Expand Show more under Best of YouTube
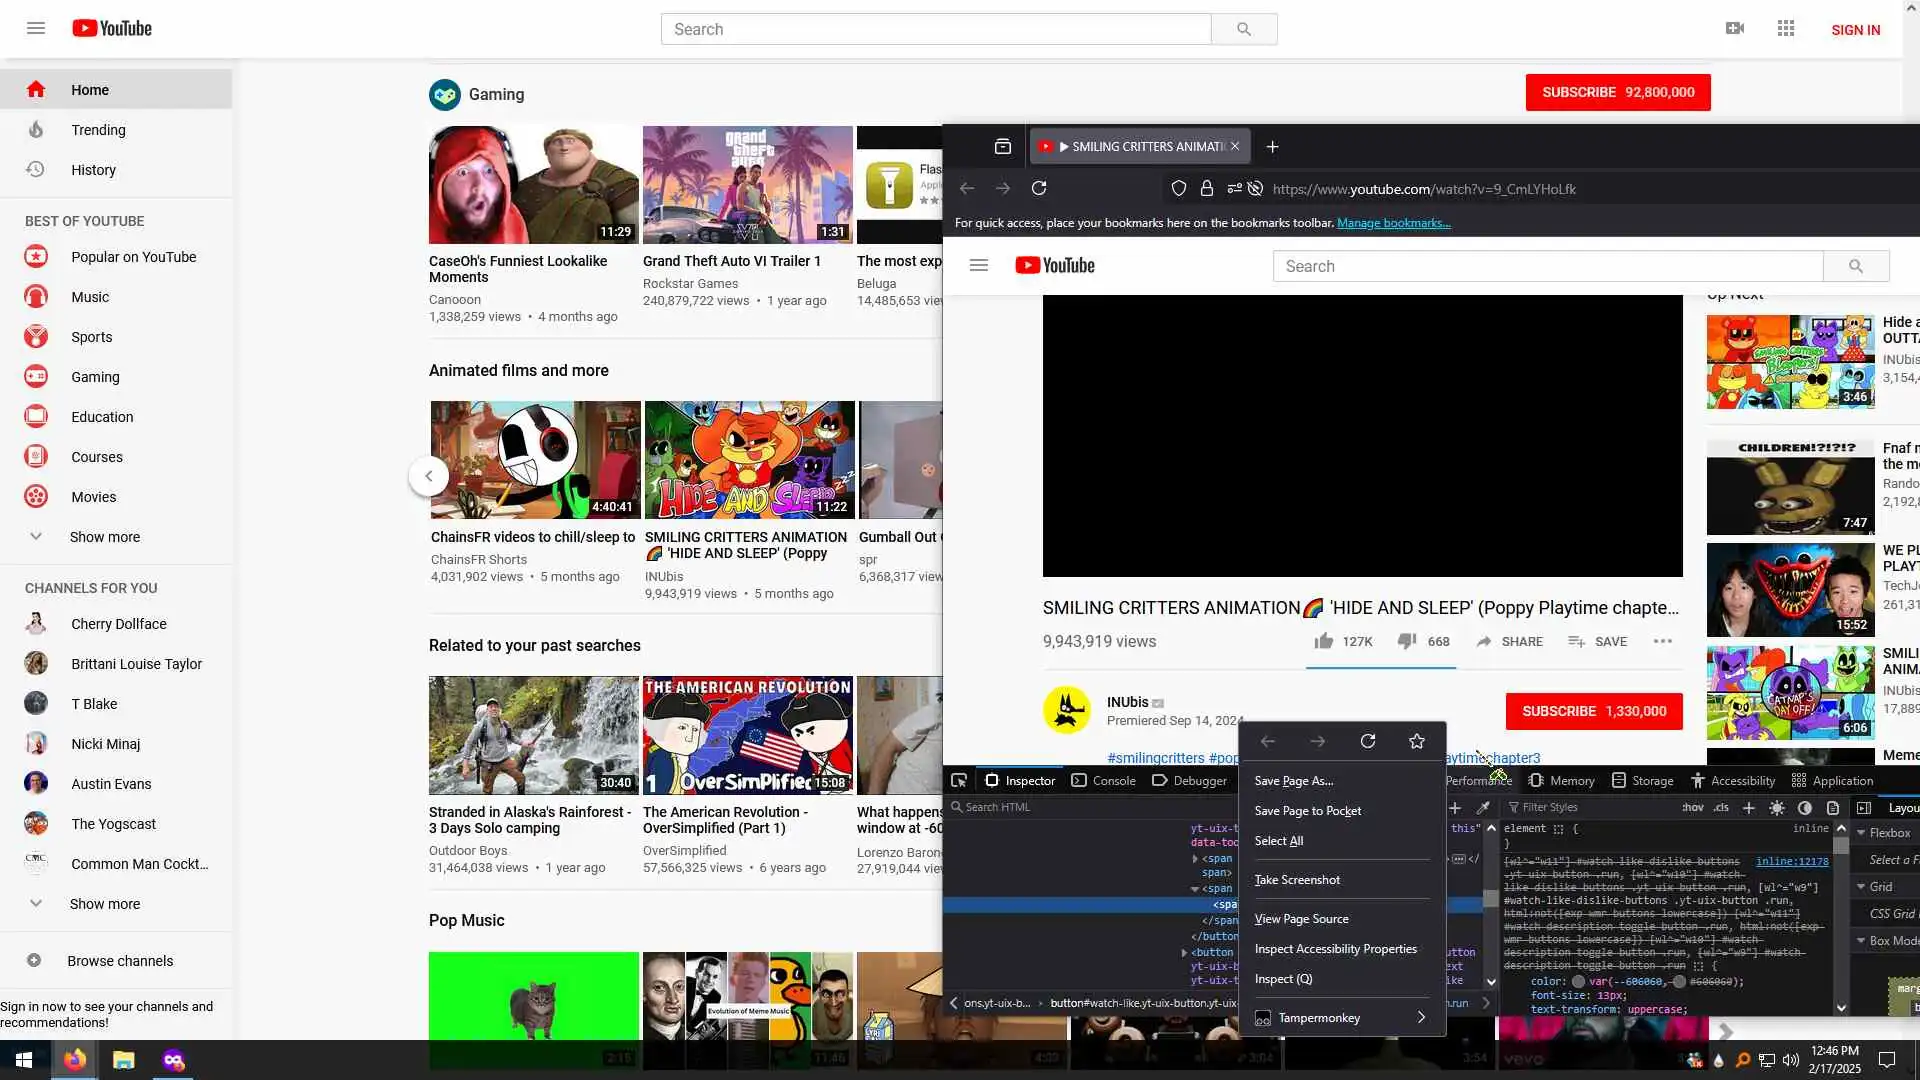 tap(104, 537)
